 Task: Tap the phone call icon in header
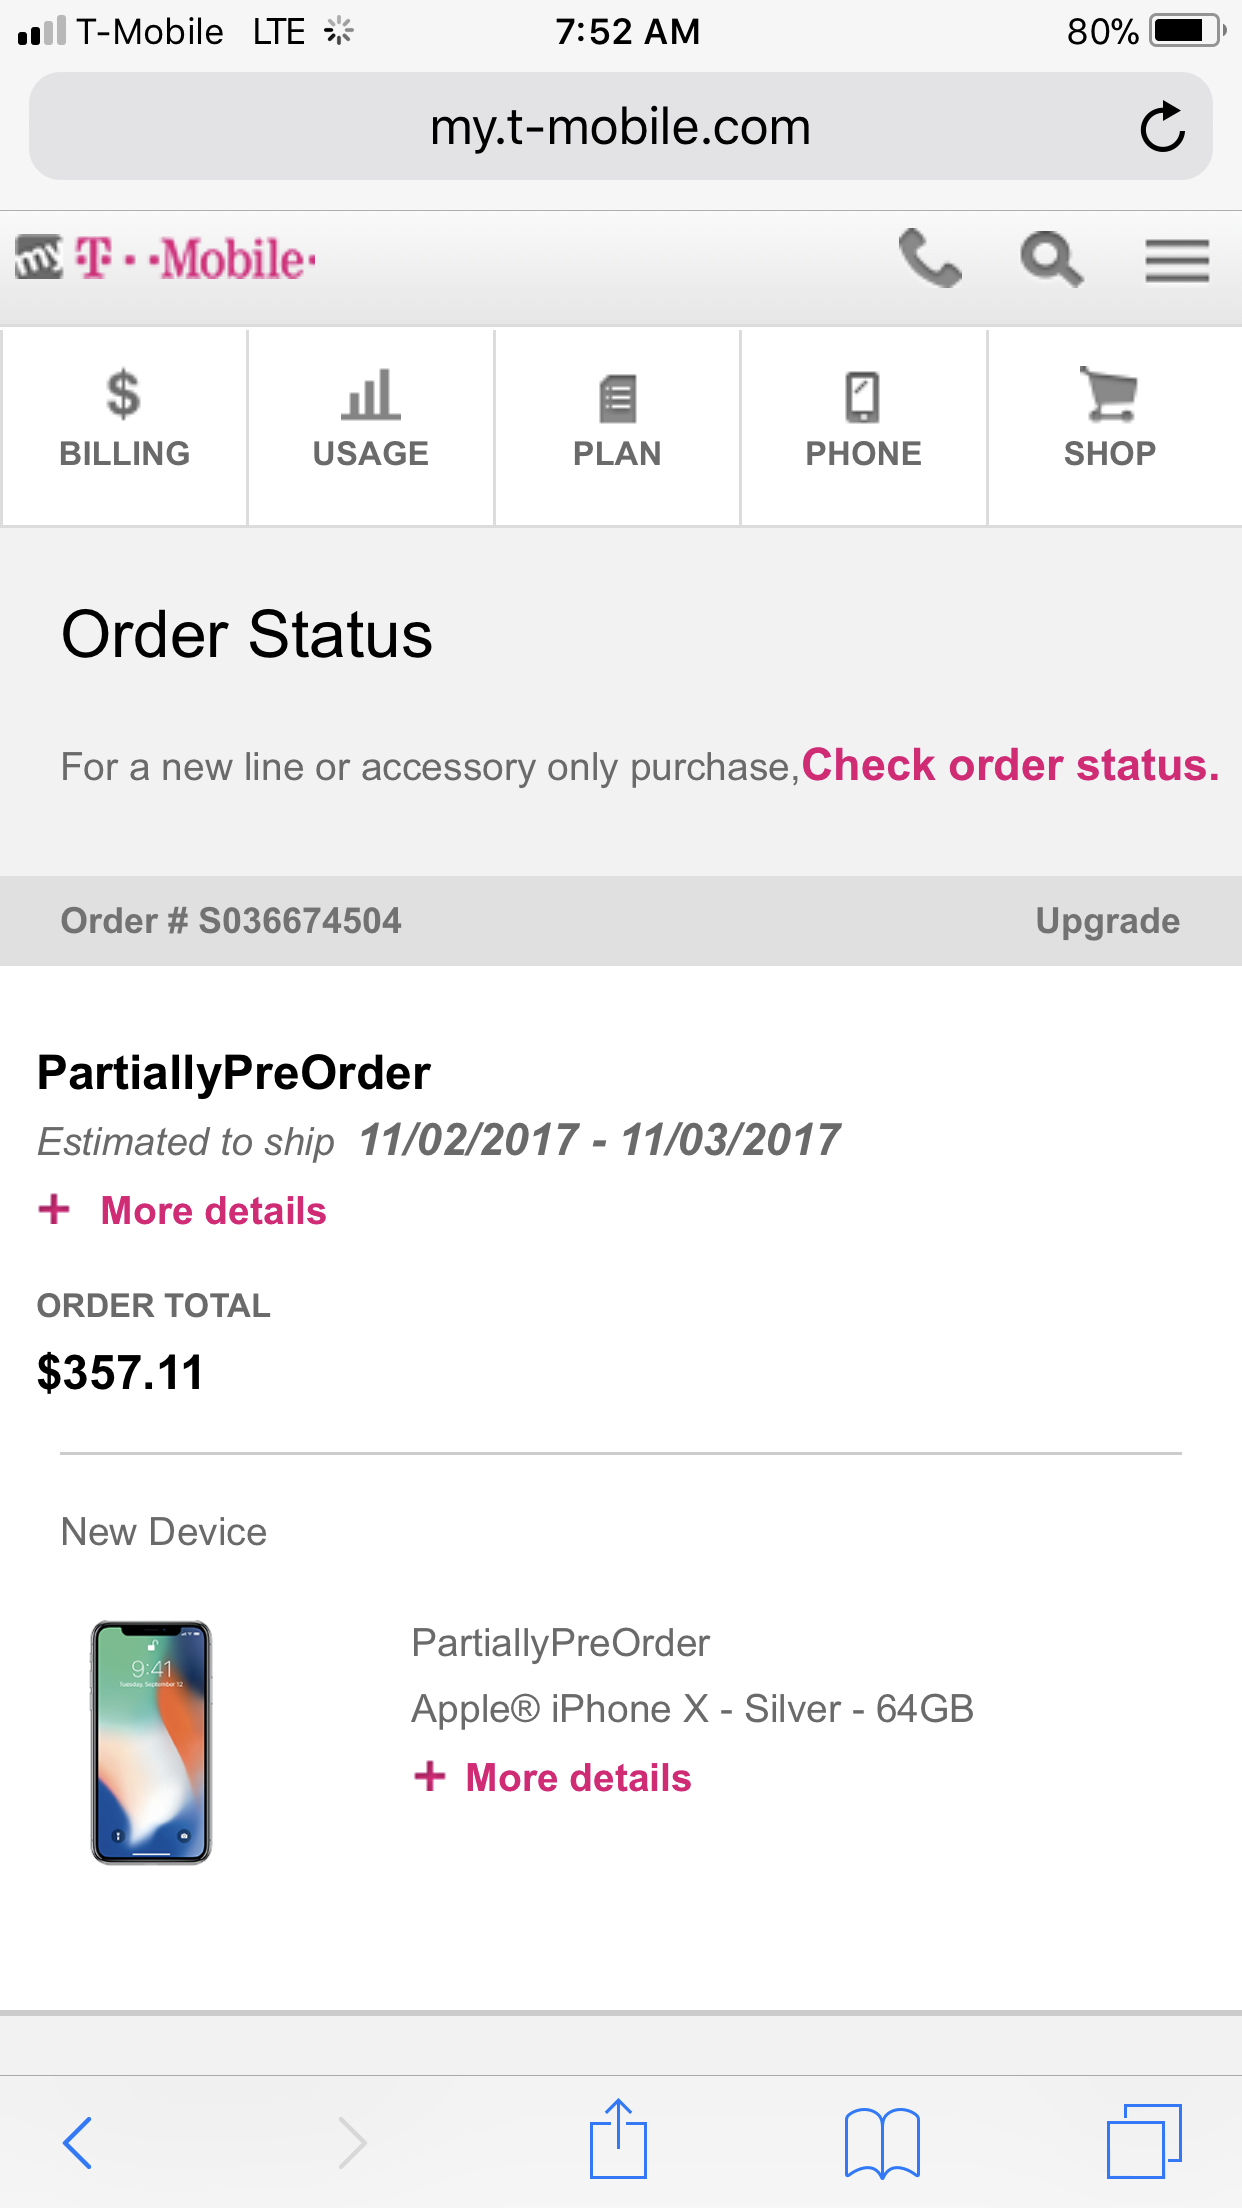[x=929, y=259]
